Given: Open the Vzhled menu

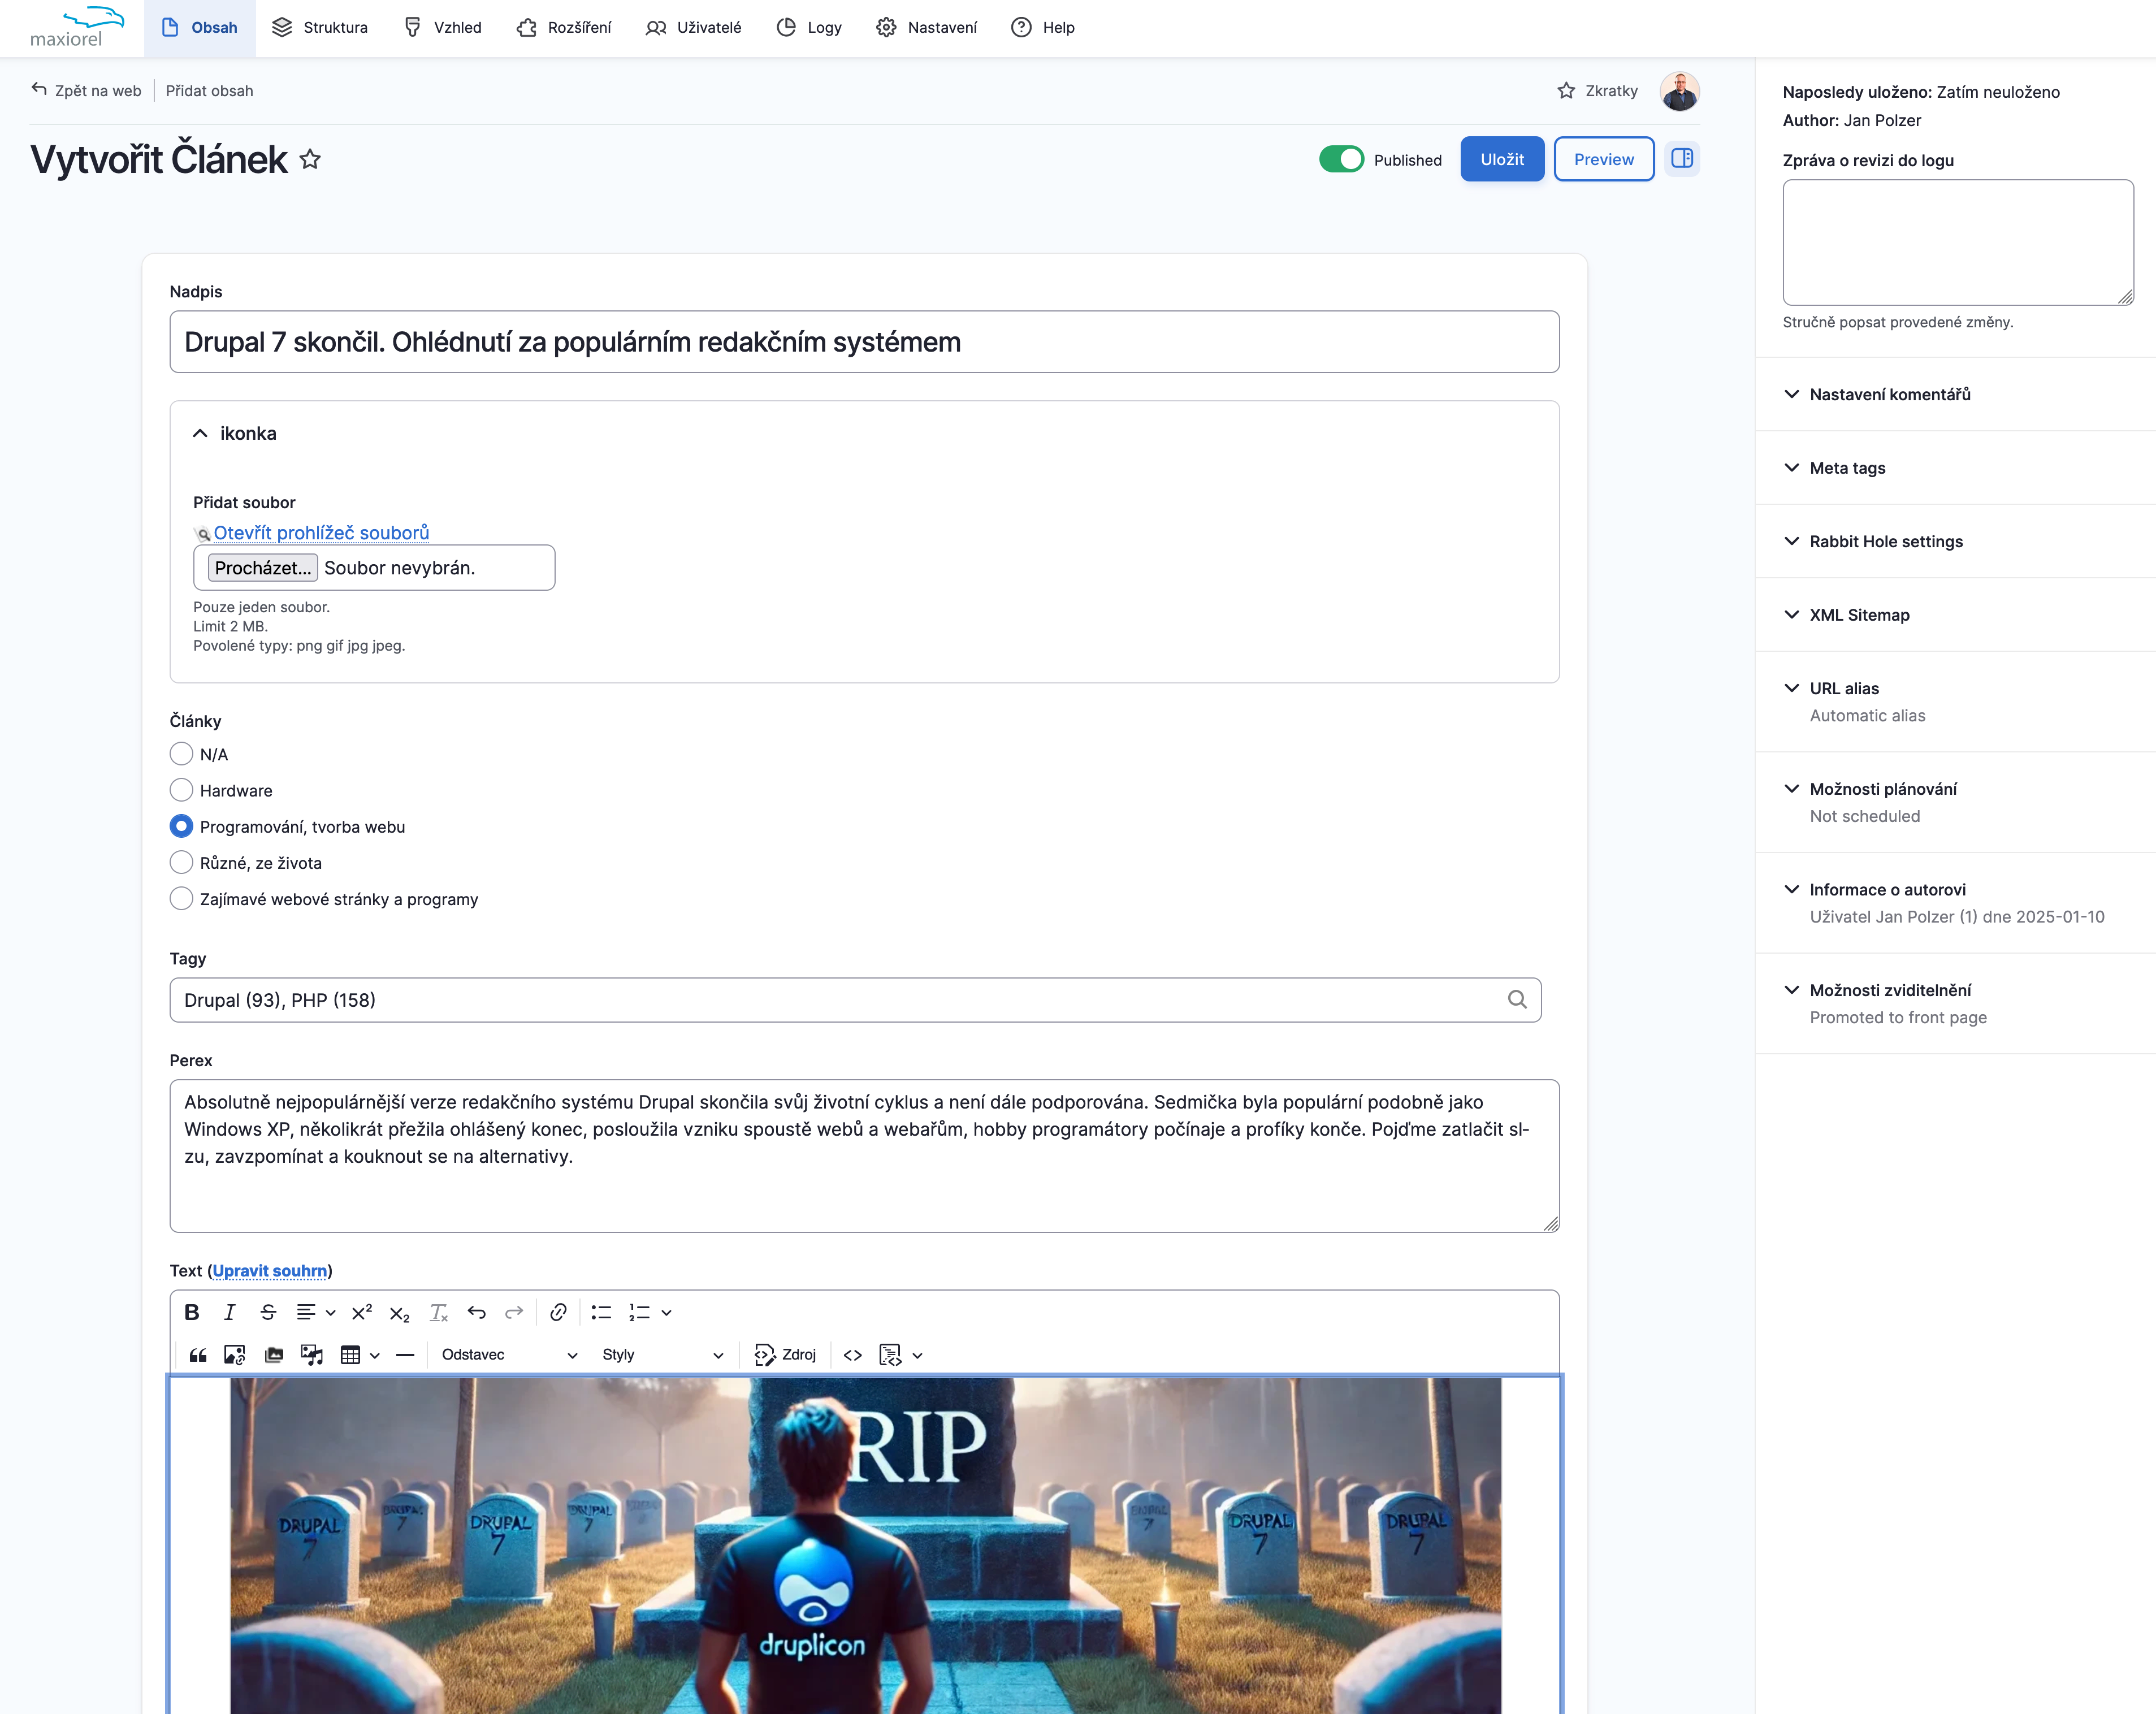Looking at the screenshot, I should (442, 28).
